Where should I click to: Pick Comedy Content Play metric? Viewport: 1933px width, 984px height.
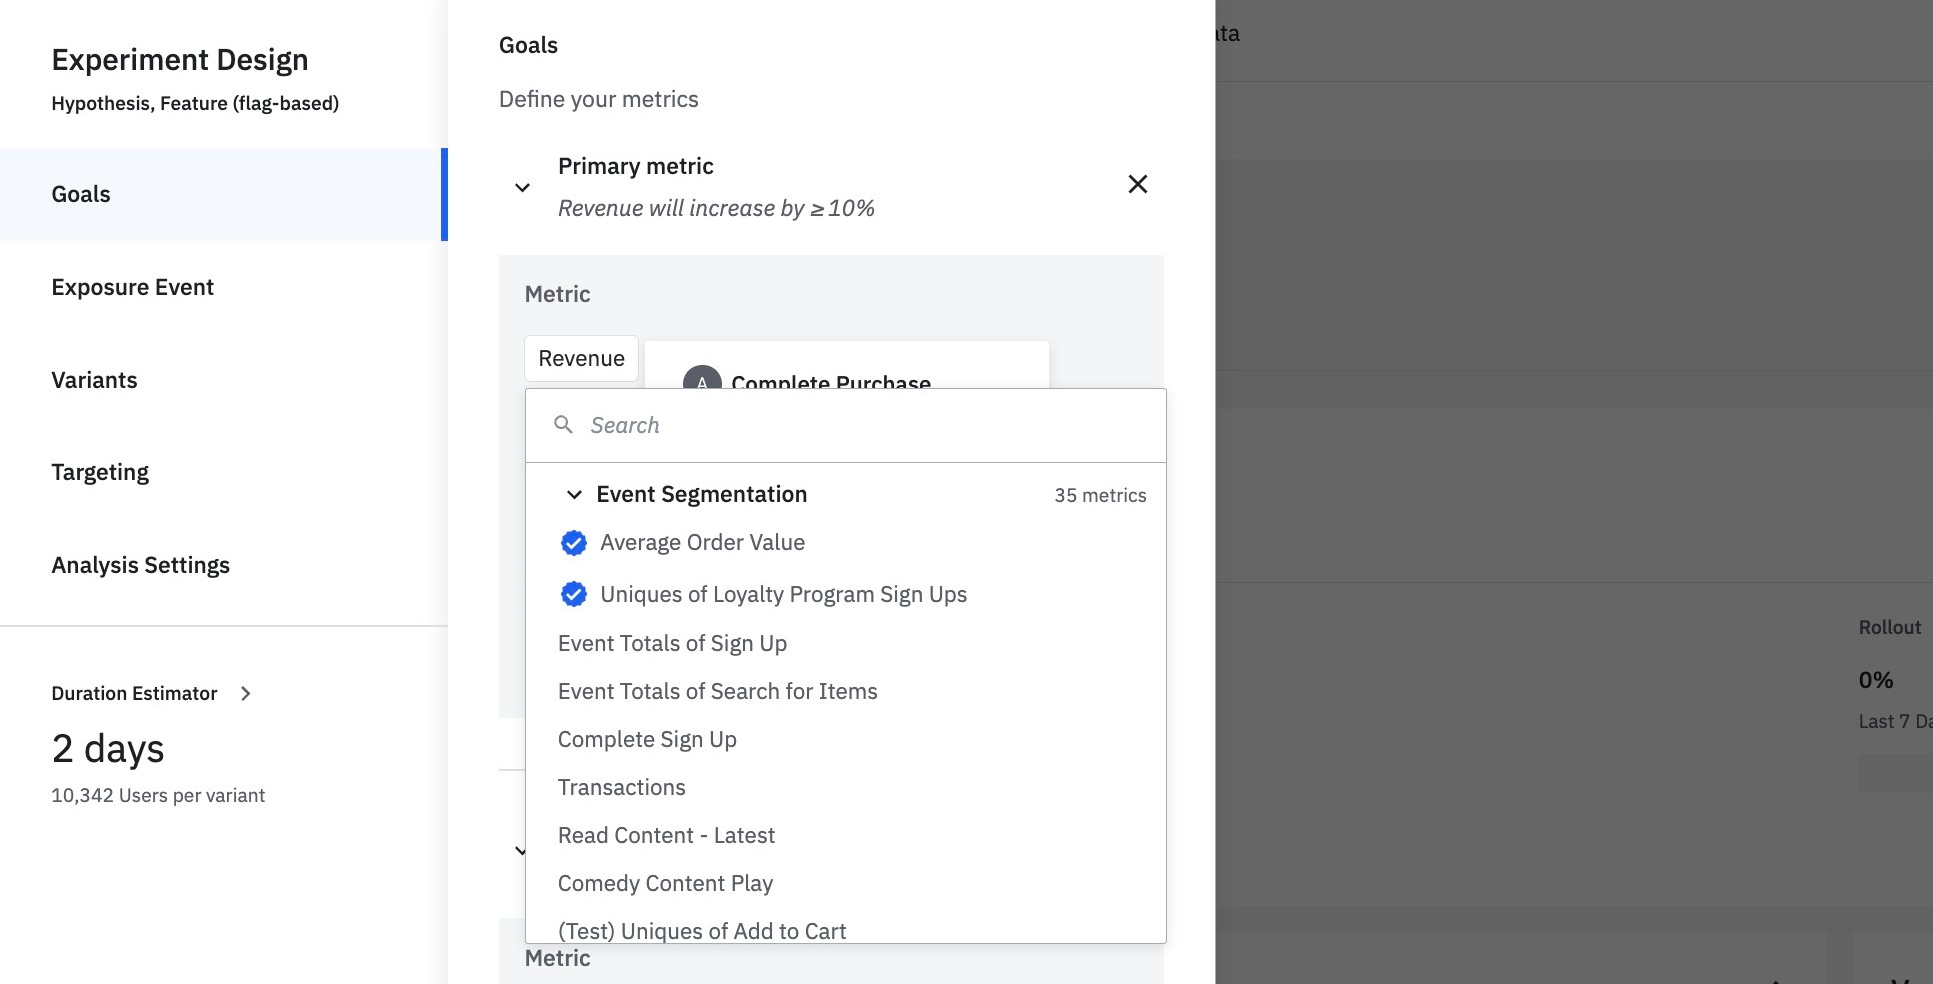(665, 883)
